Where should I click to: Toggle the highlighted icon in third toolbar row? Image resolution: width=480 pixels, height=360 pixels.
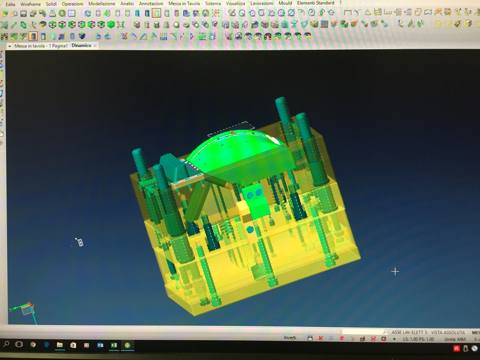click(x=33, y=36)
